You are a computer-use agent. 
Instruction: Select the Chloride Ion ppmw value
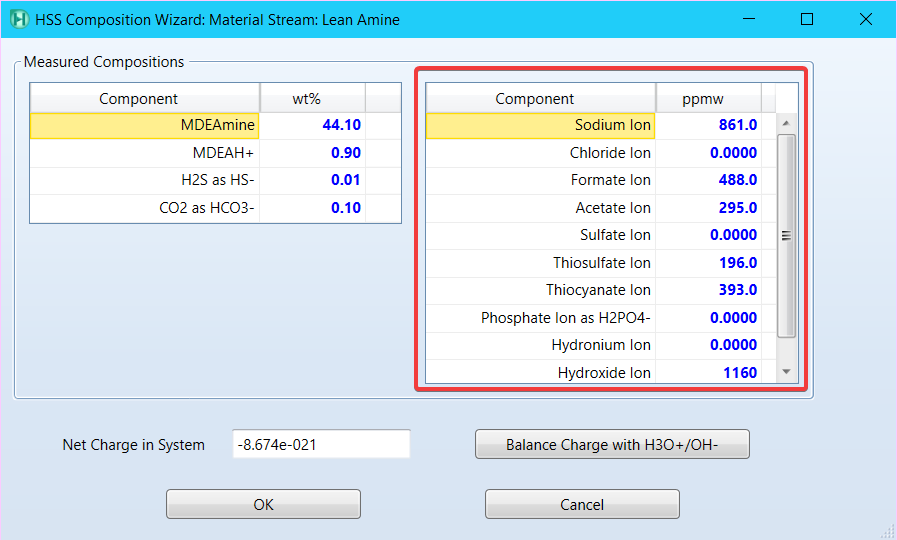pos(708,153)
